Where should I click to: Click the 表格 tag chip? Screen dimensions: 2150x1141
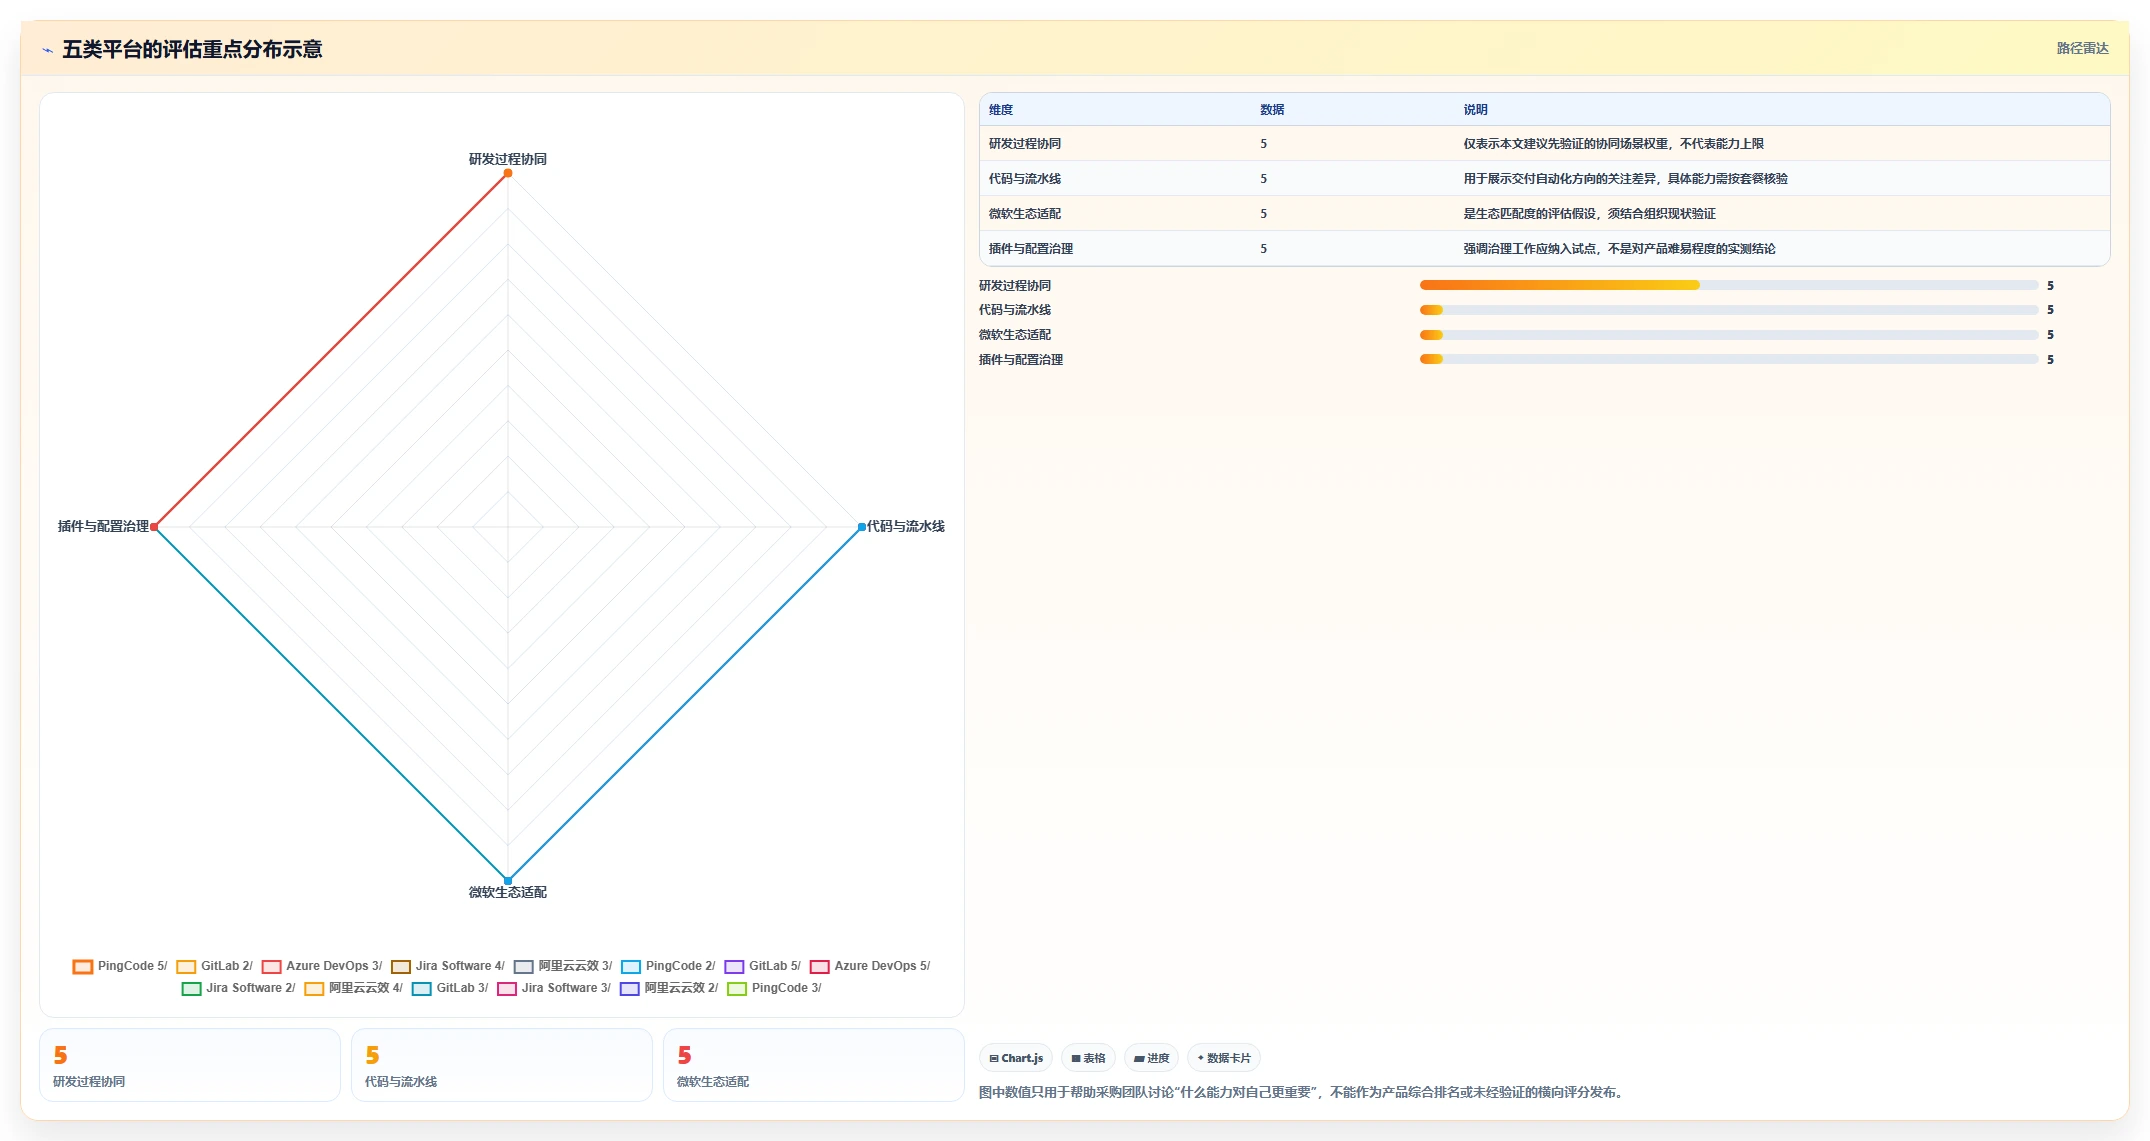[1088, 1058]
